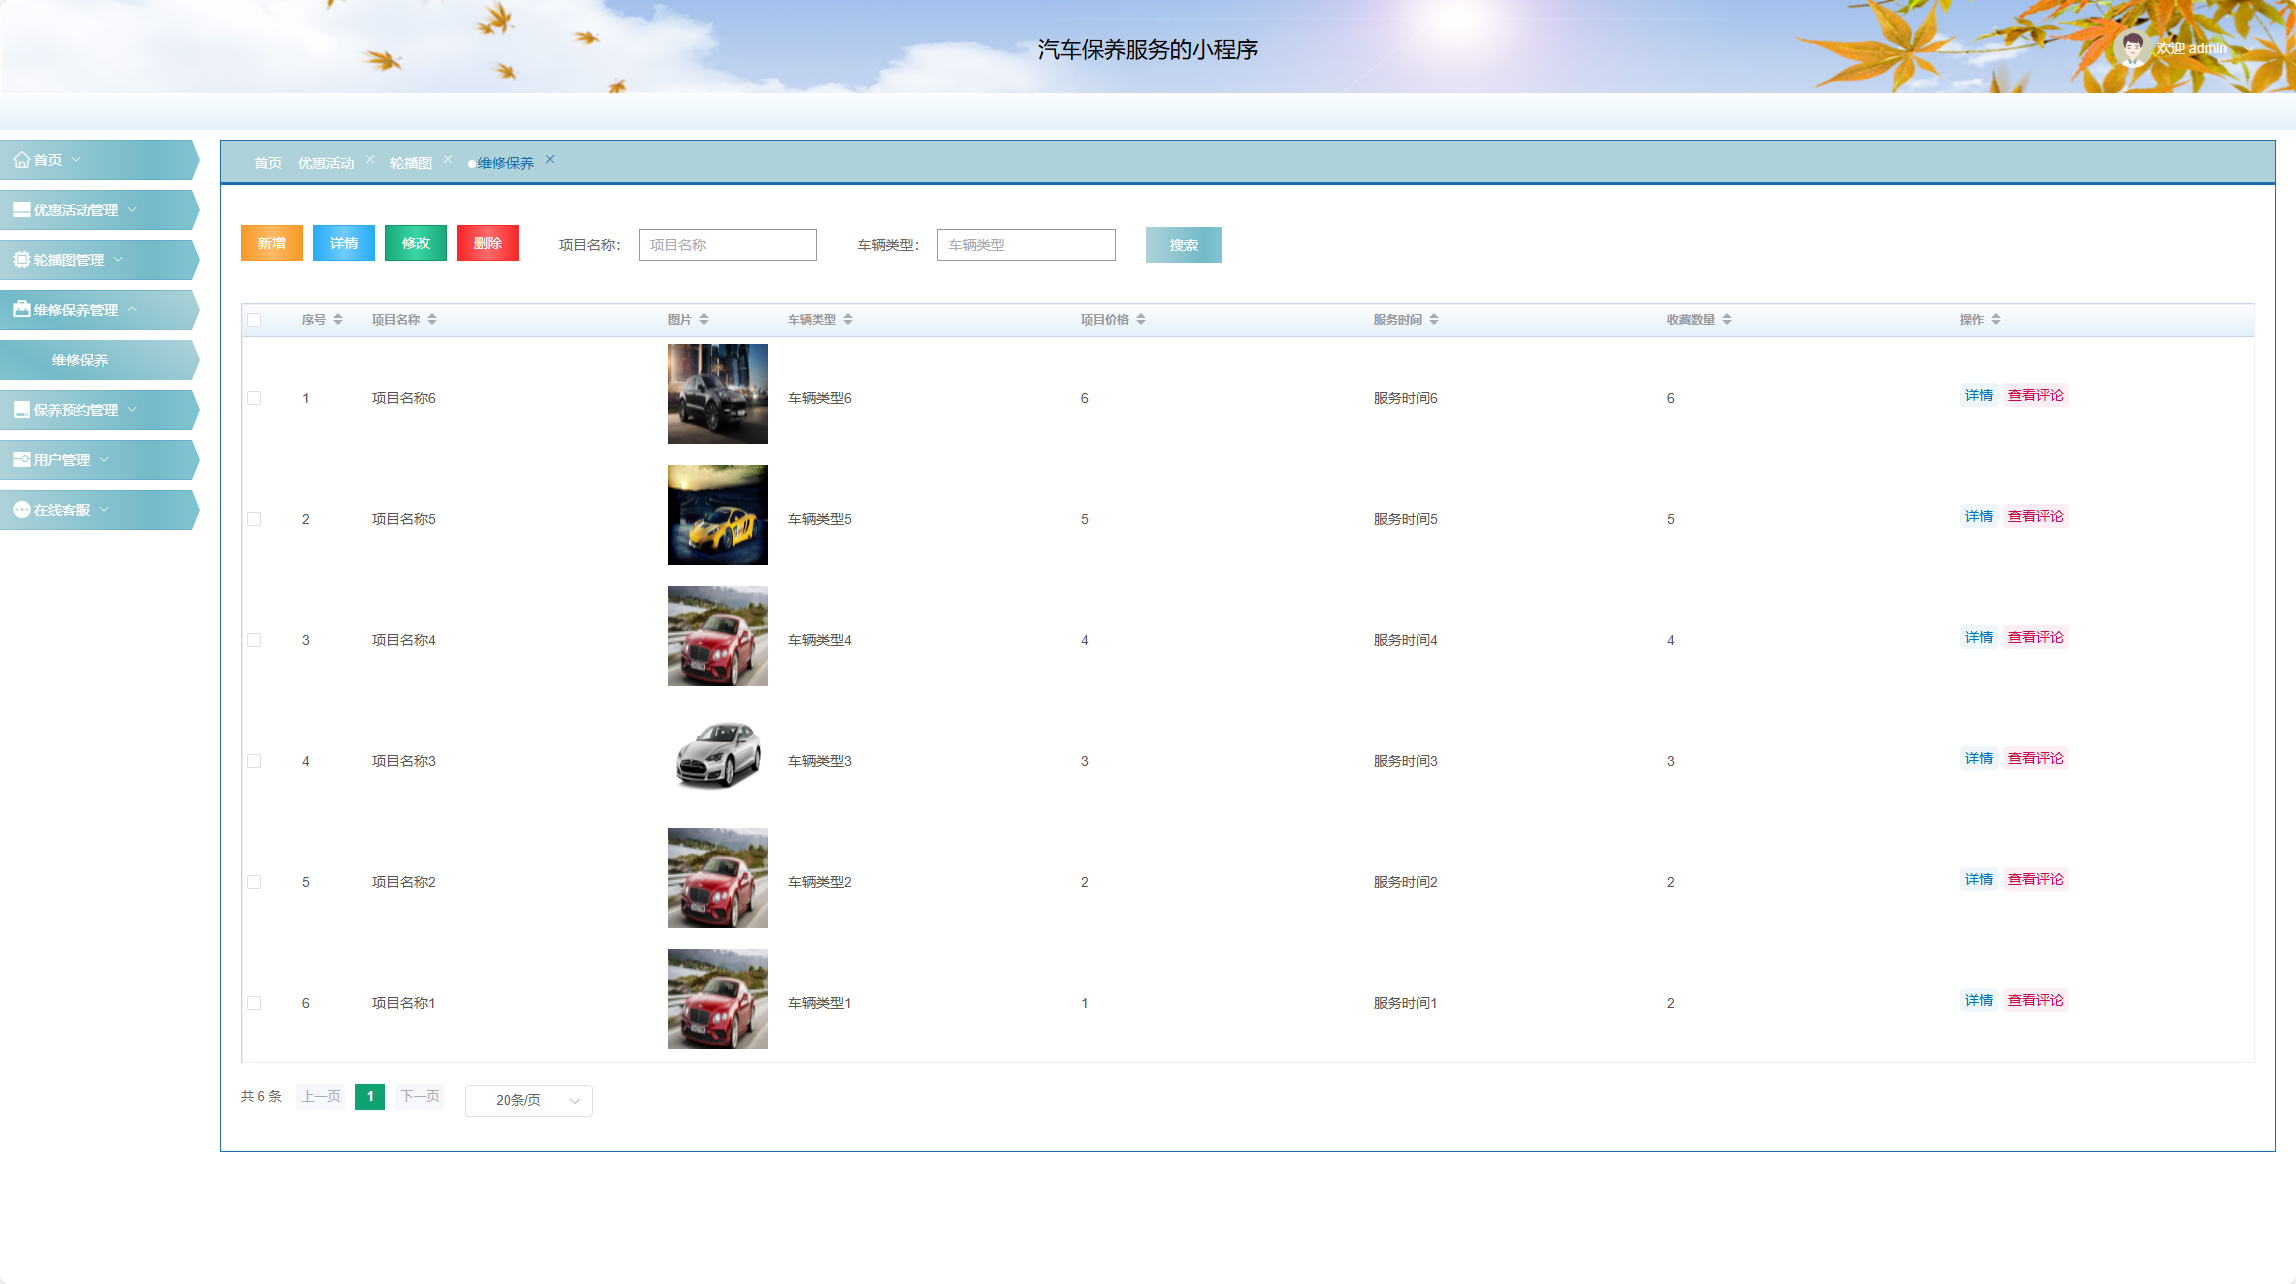This screenshot has width=2296, height=1284.
Task: Select the checkbox for 项目名称3
Action: tap(254, 761)
